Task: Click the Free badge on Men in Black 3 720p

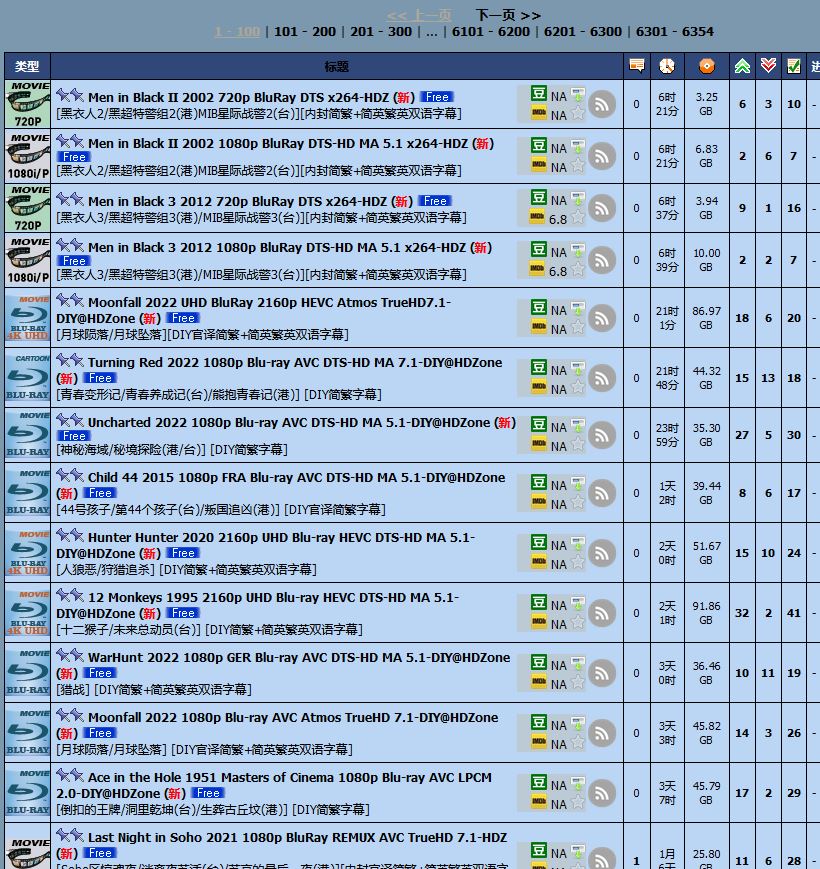Action: 435,201
